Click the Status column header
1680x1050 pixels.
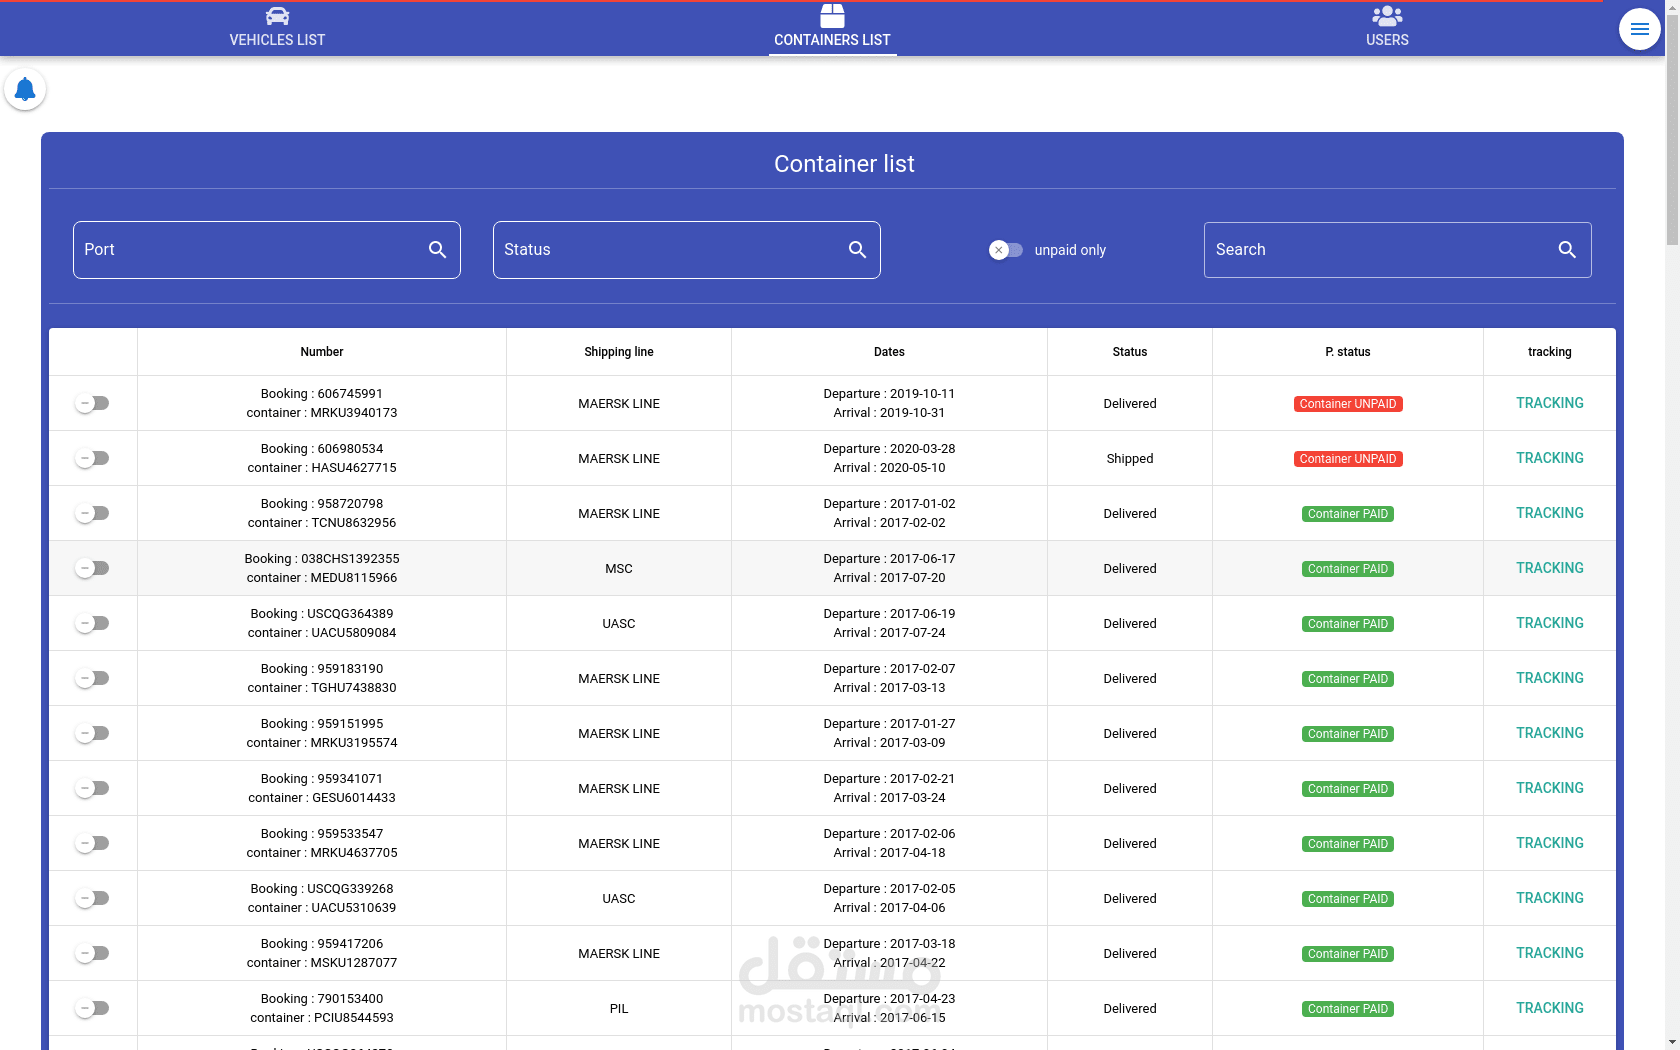tap(1130, 352)
